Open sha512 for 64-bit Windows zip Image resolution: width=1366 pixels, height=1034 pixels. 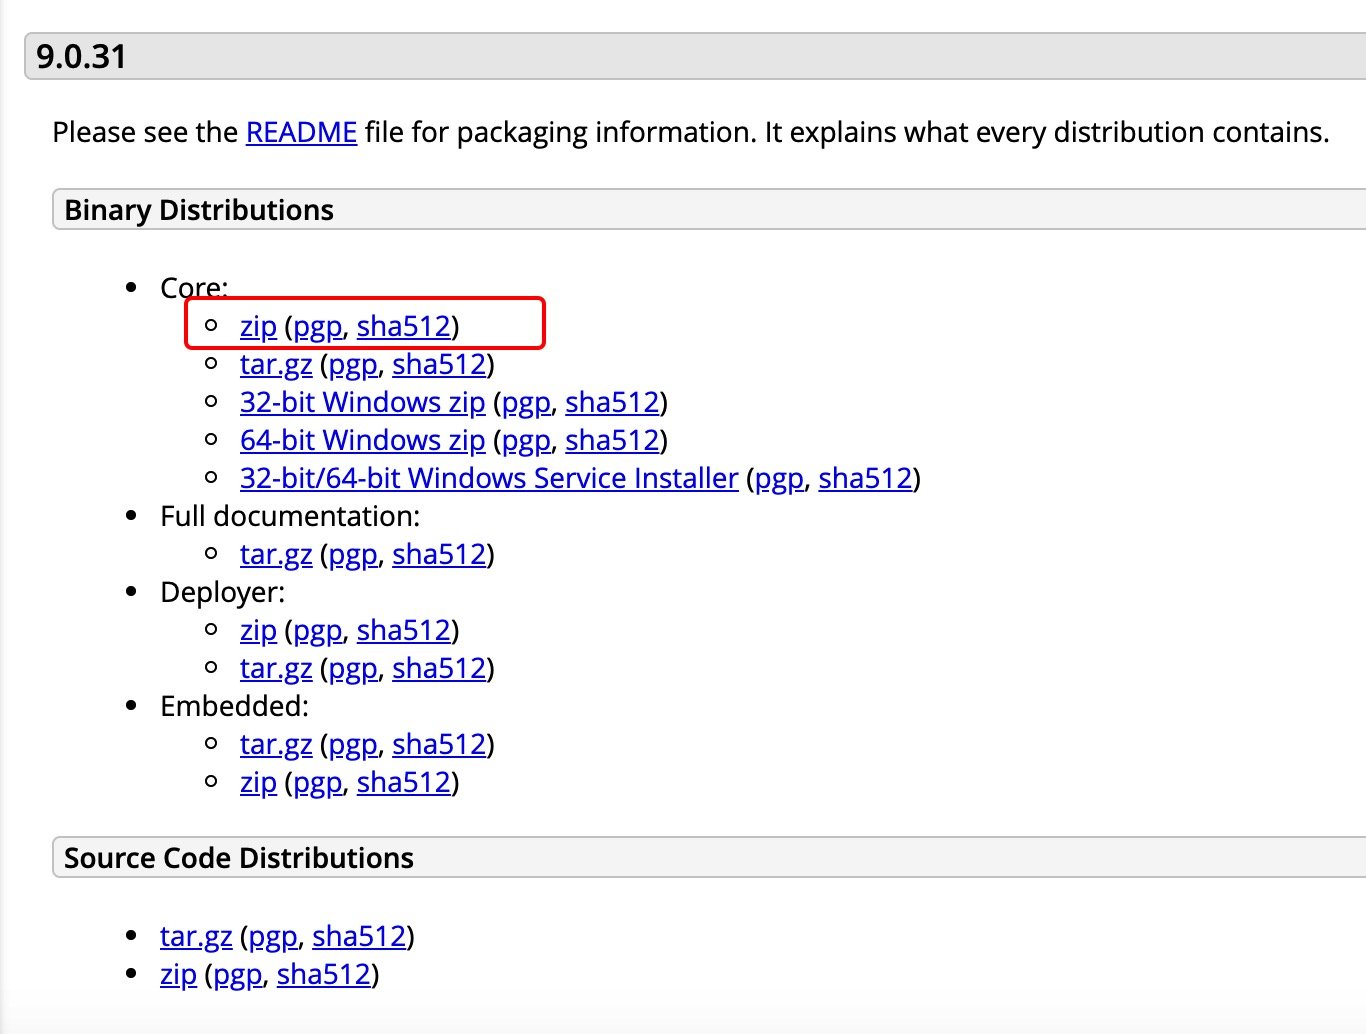tap(612, 440)
